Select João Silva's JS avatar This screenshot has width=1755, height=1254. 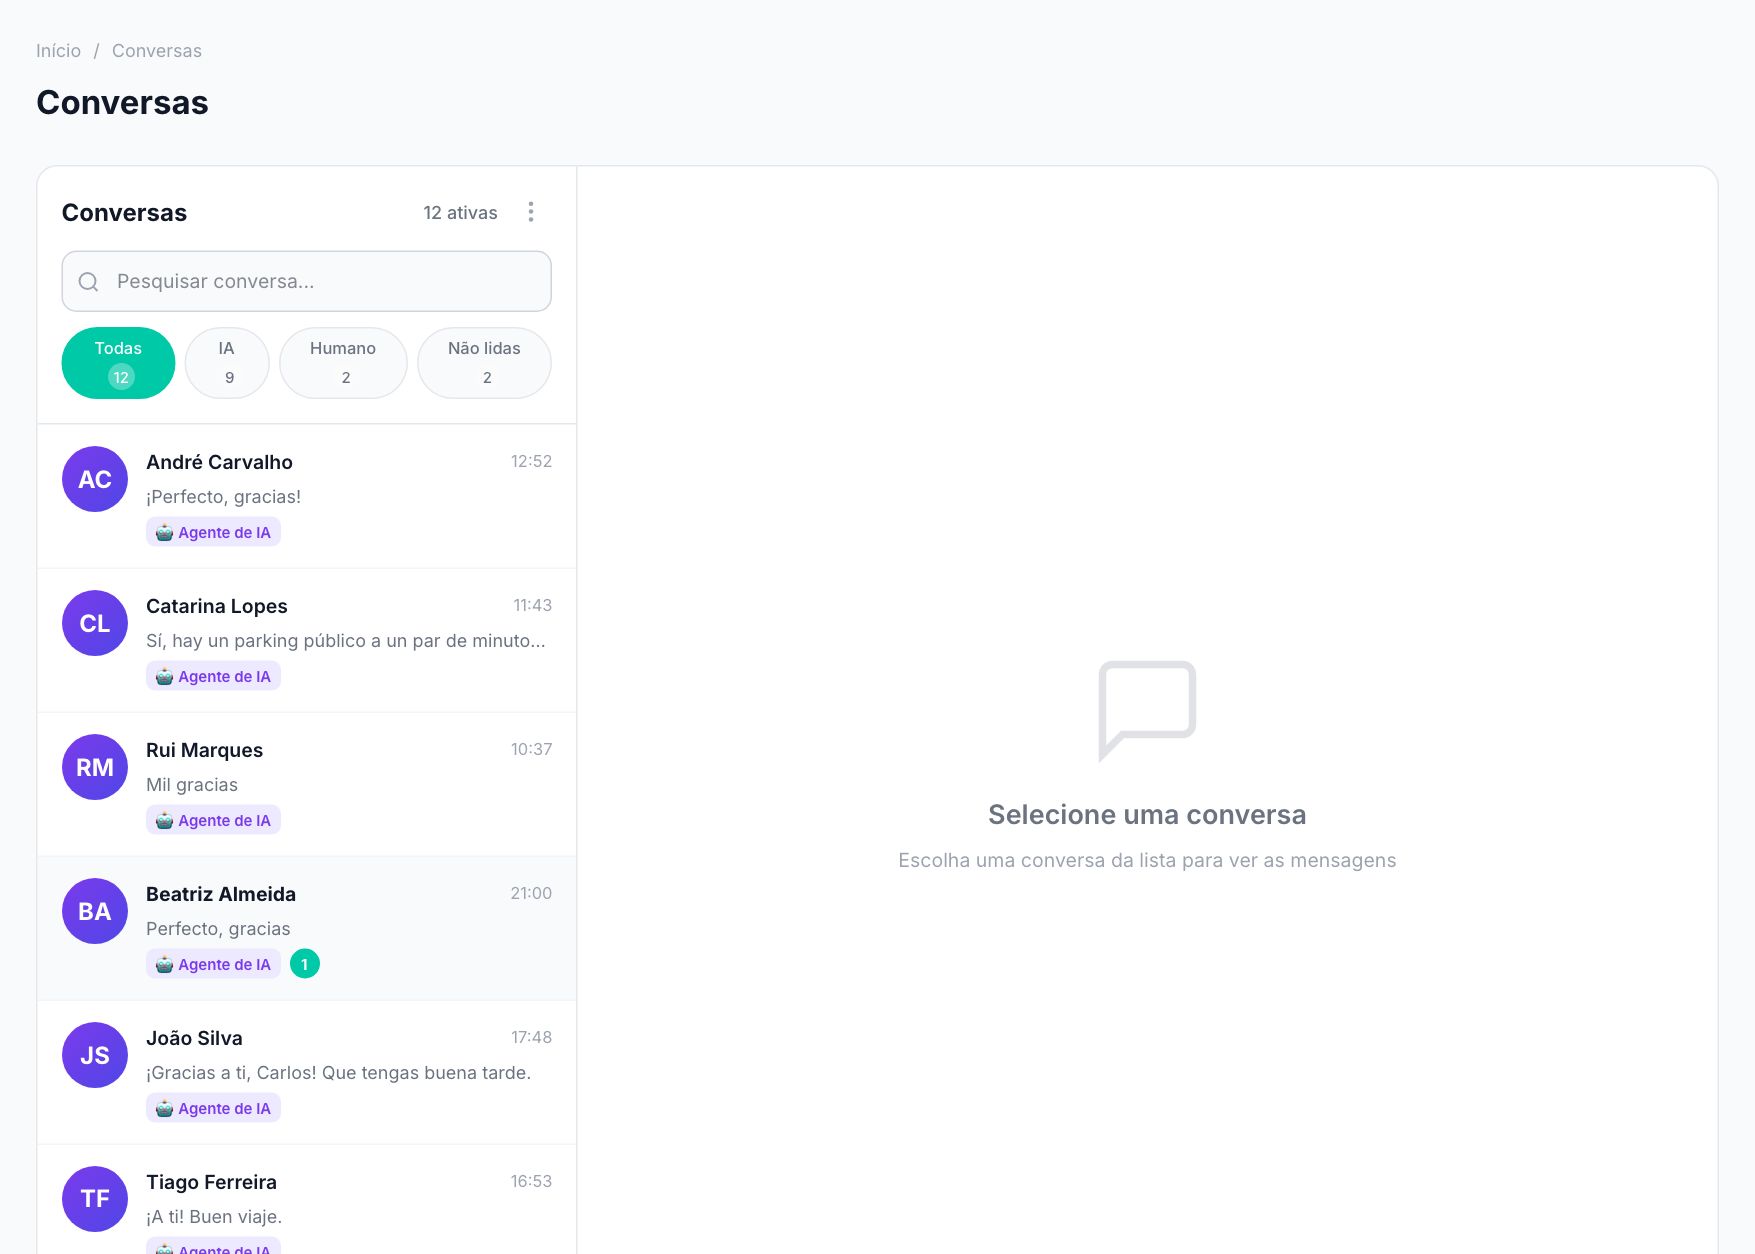[95, 1055]
